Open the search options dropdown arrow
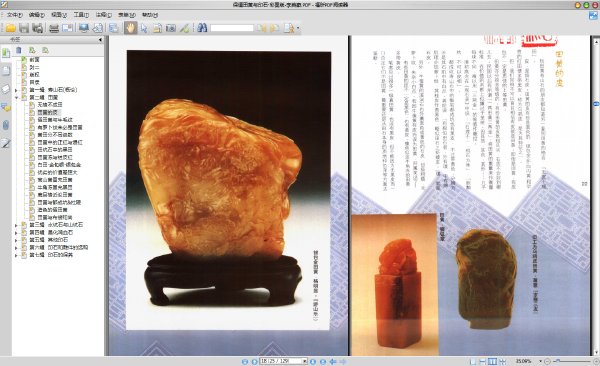Viewport: 600px width, 366px height. [x=298, y=28]
